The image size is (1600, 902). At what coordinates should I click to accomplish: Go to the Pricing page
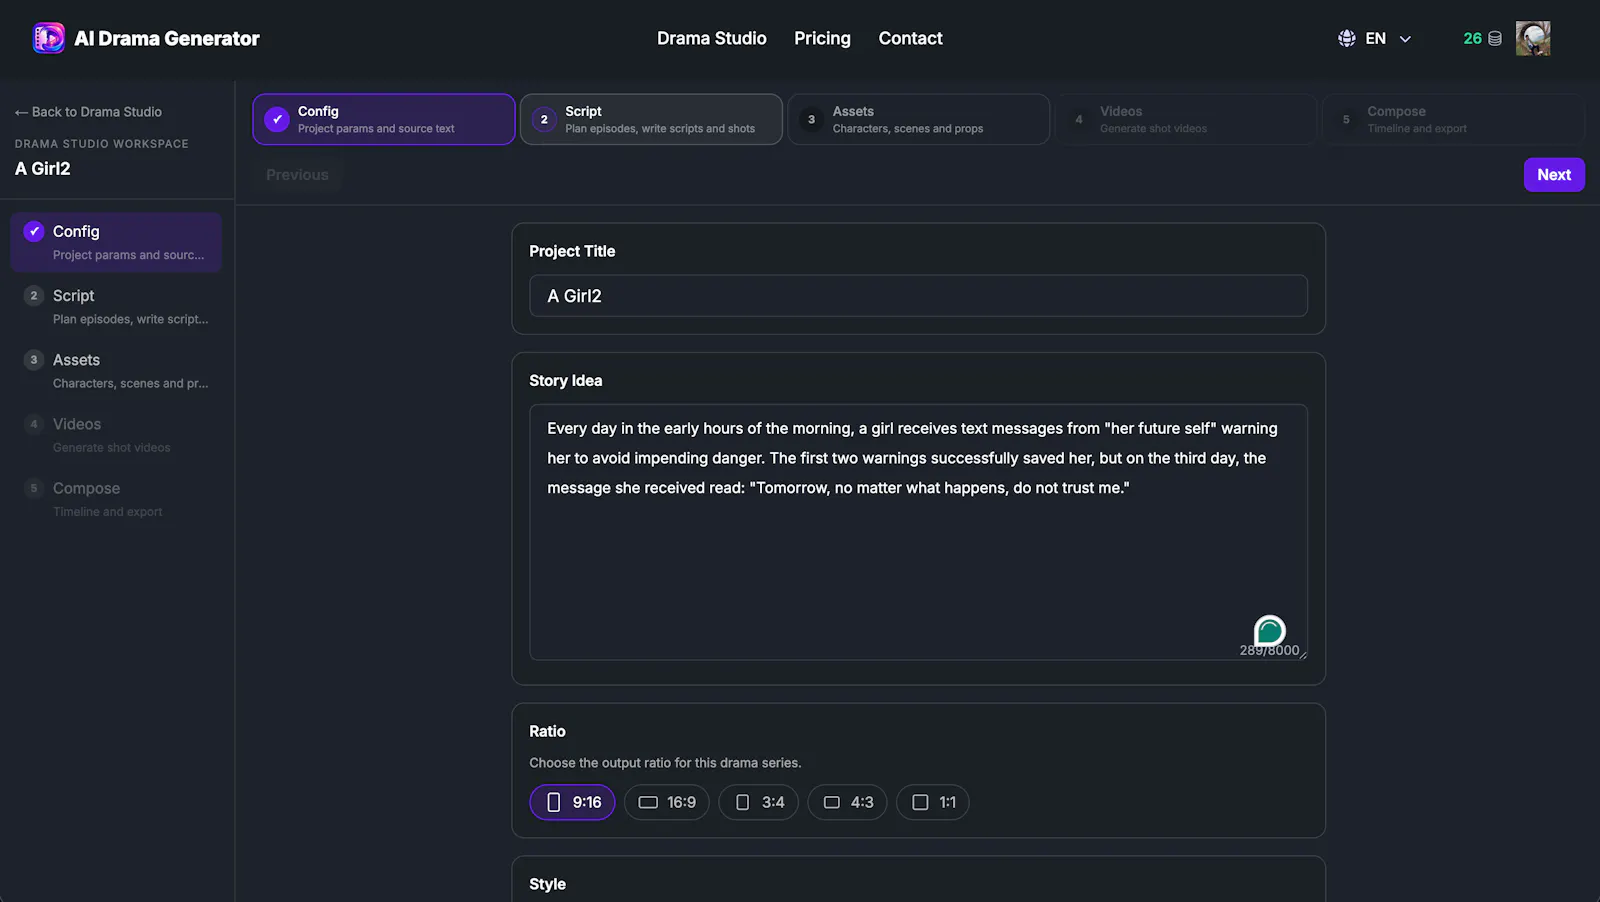click(x=822, y=38)
